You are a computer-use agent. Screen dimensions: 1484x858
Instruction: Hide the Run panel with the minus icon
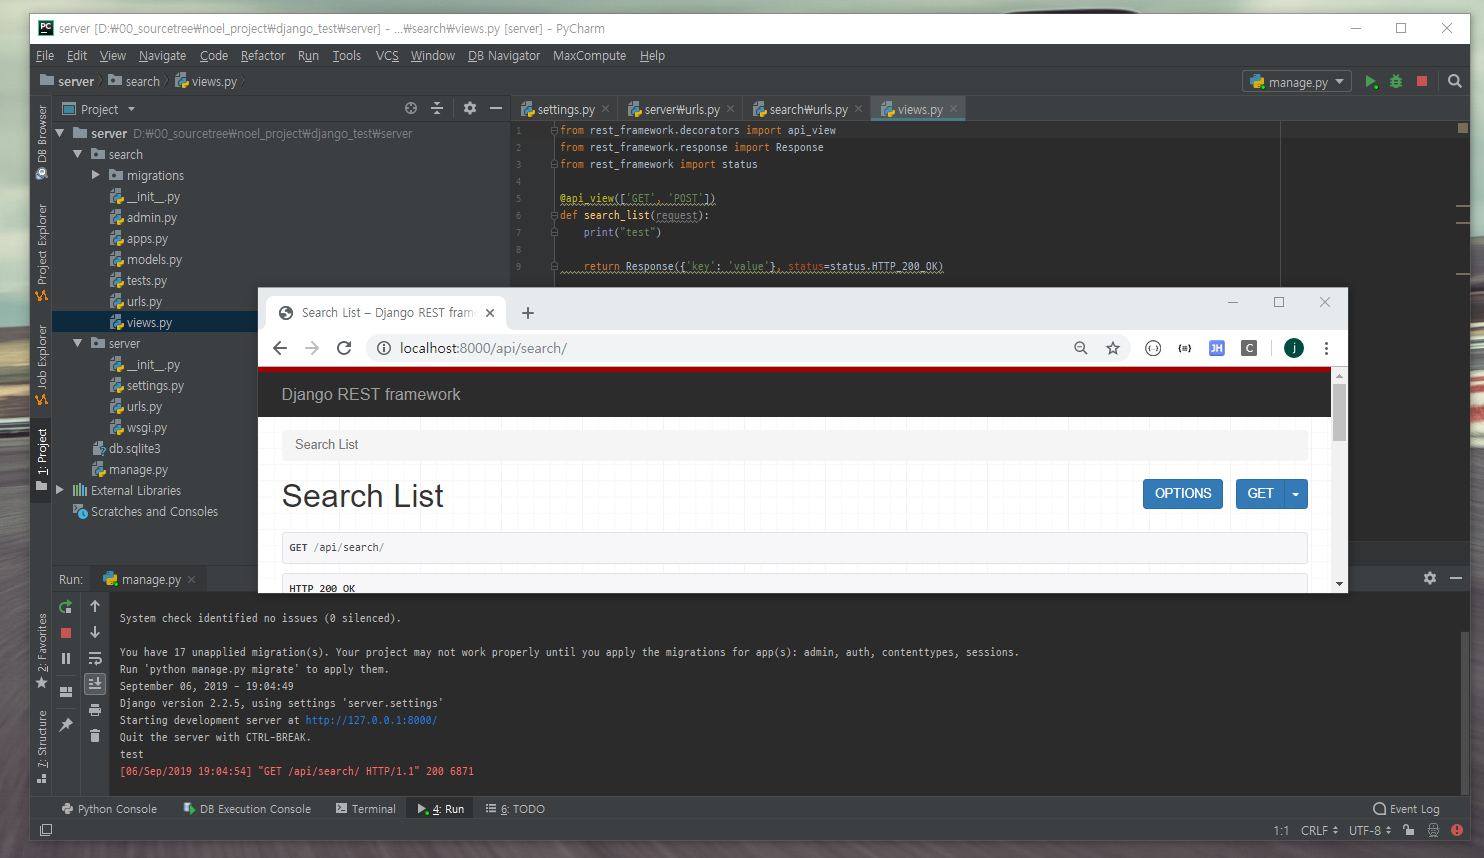click(1456, 578)
